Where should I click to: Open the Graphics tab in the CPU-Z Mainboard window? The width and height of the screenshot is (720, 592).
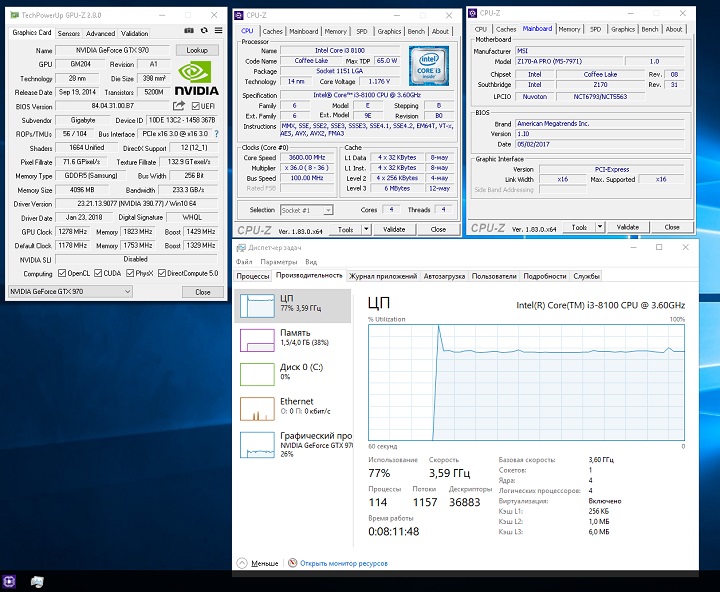click(x=623, y=29)
